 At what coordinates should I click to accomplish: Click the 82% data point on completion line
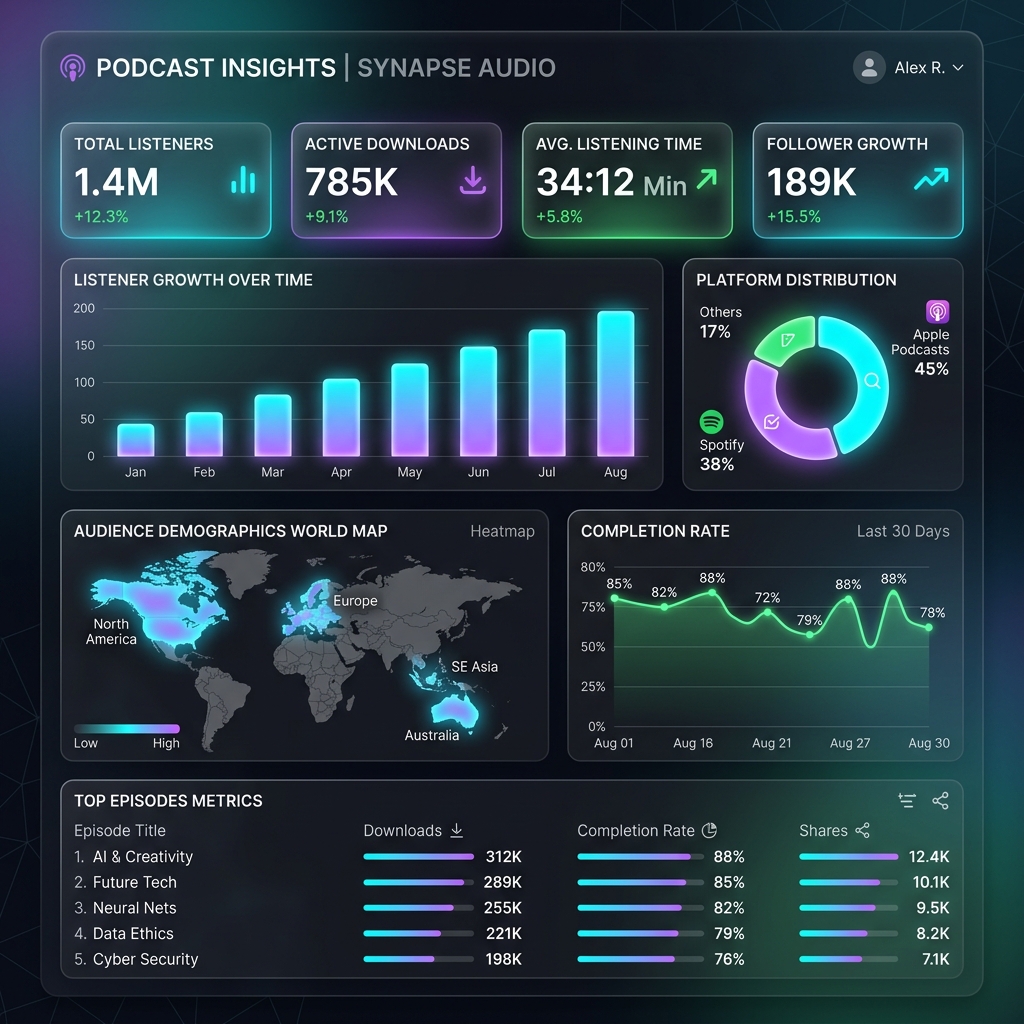click(x=664, y=607)
